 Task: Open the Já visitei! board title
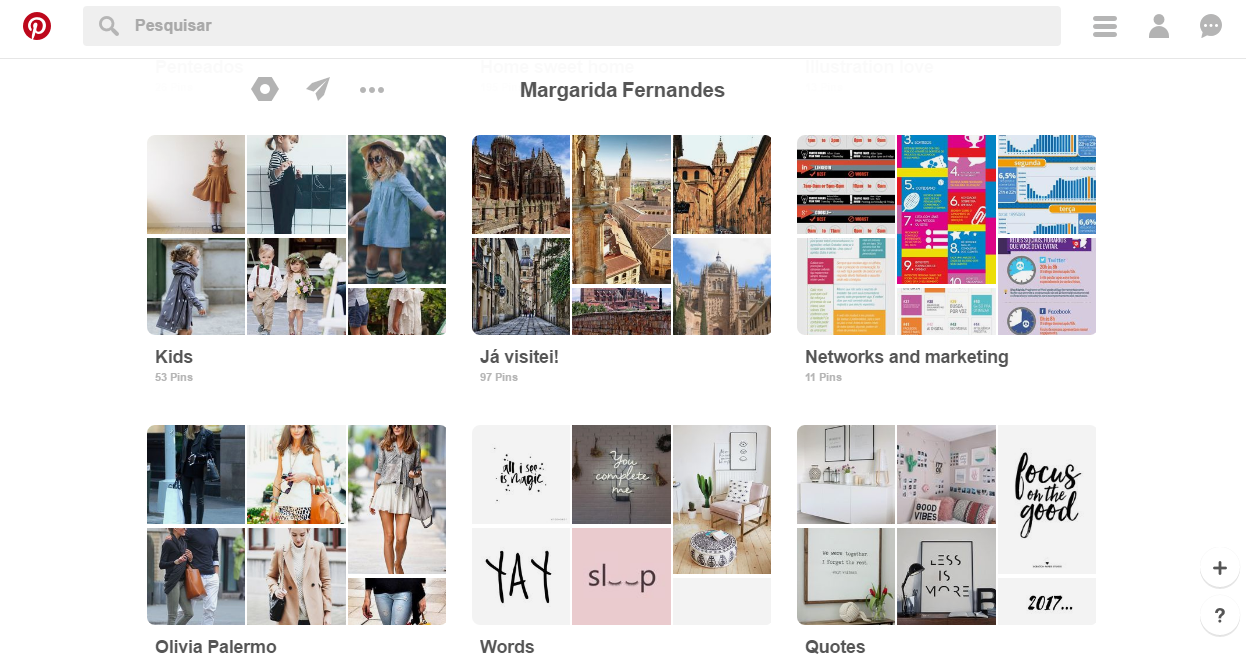point(519,357)
